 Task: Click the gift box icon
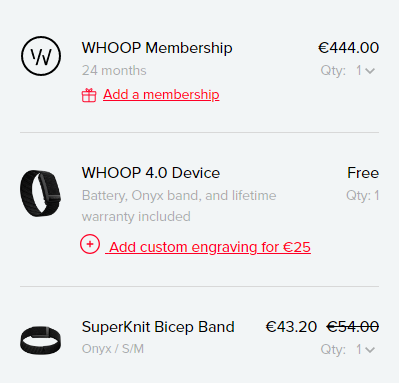pyautogui.click(x=89, y=95)
